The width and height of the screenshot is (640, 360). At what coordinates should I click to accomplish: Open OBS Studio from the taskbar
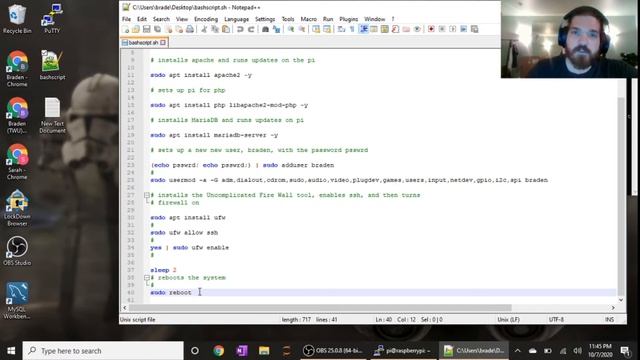[333, 351]
